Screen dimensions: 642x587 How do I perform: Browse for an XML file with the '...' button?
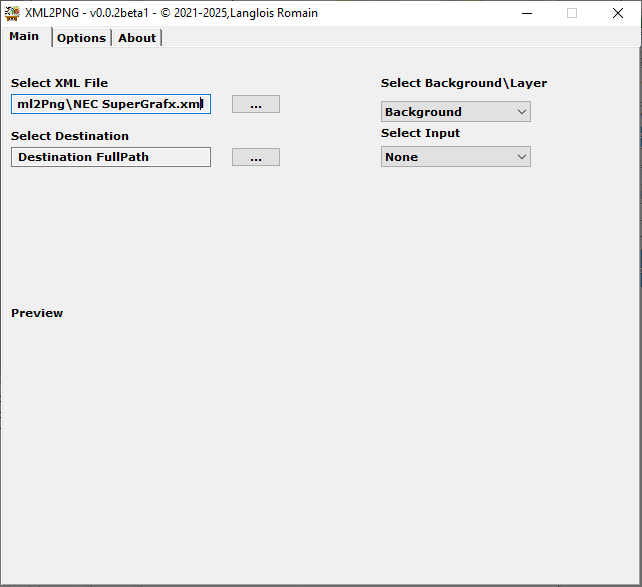[256, 104]
